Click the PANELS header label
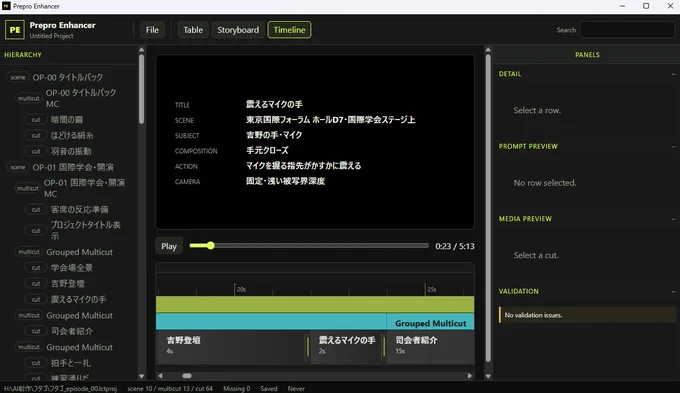Image resolution: width=680 pixels, height=393 pixels. (x=587, y=55)
